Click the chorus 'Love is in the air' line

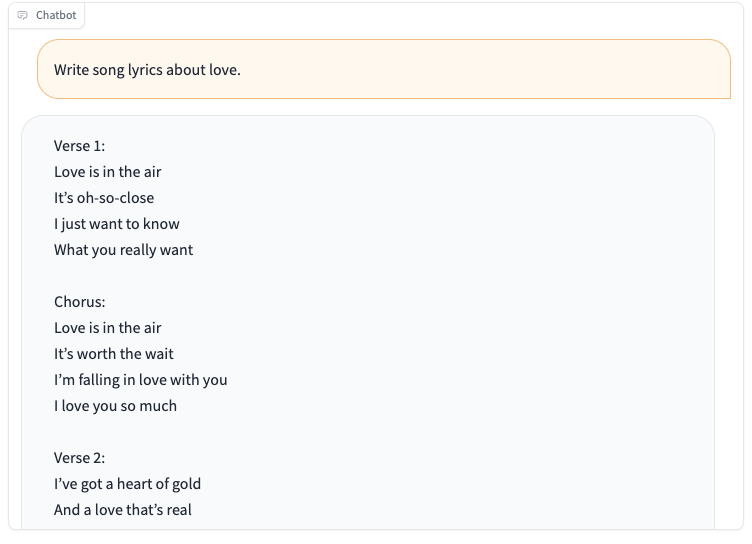(107, 328)
